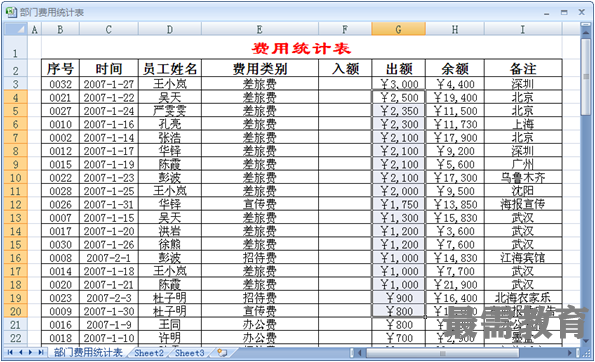This screenshot has height=362, width=595.
Task: Click name cell 徐熊
Action: pyautogui.click(x=170, y=244)
